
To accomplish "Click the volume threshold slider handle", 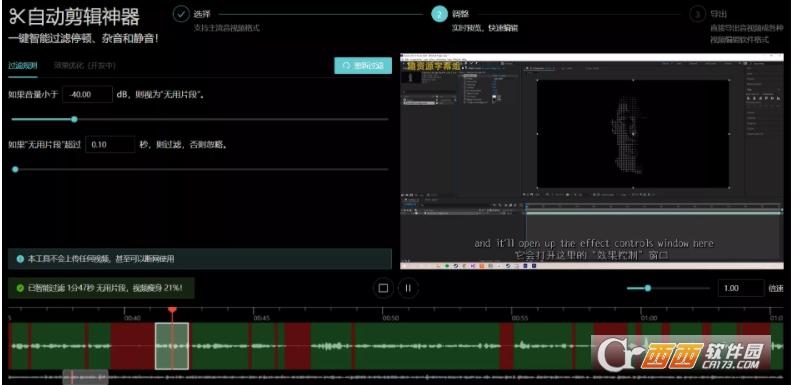I will pyautogui.click(x=74, y=120).
